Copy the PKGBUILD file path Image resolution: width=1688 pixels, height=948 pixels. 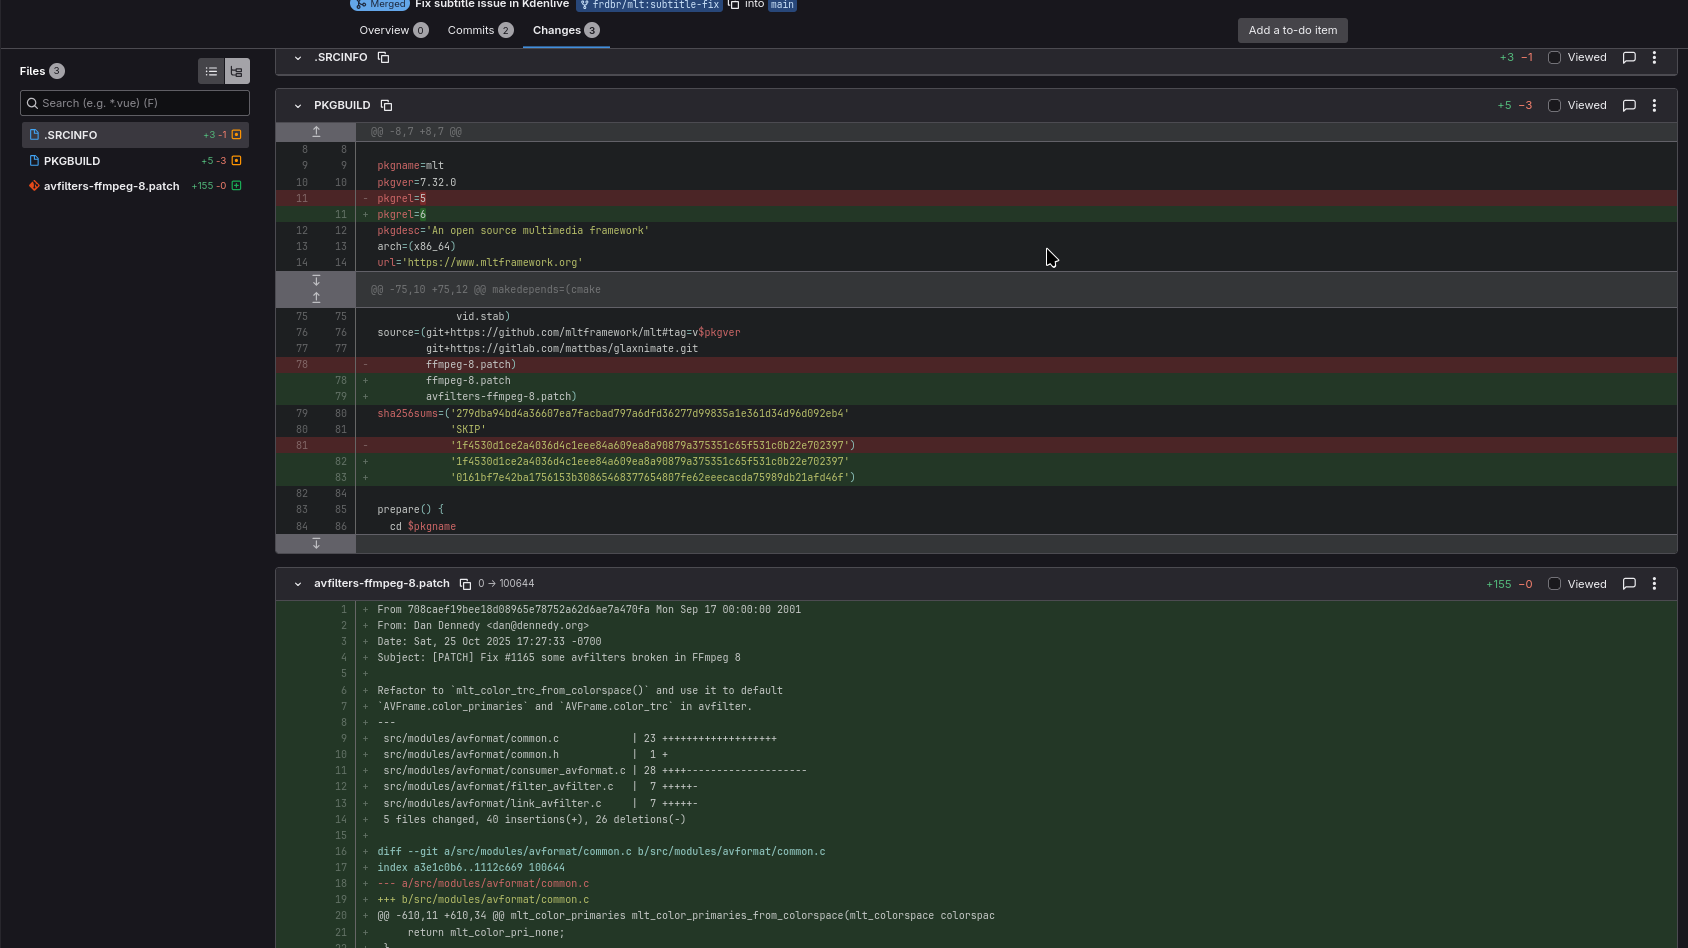tap(386, 106)
